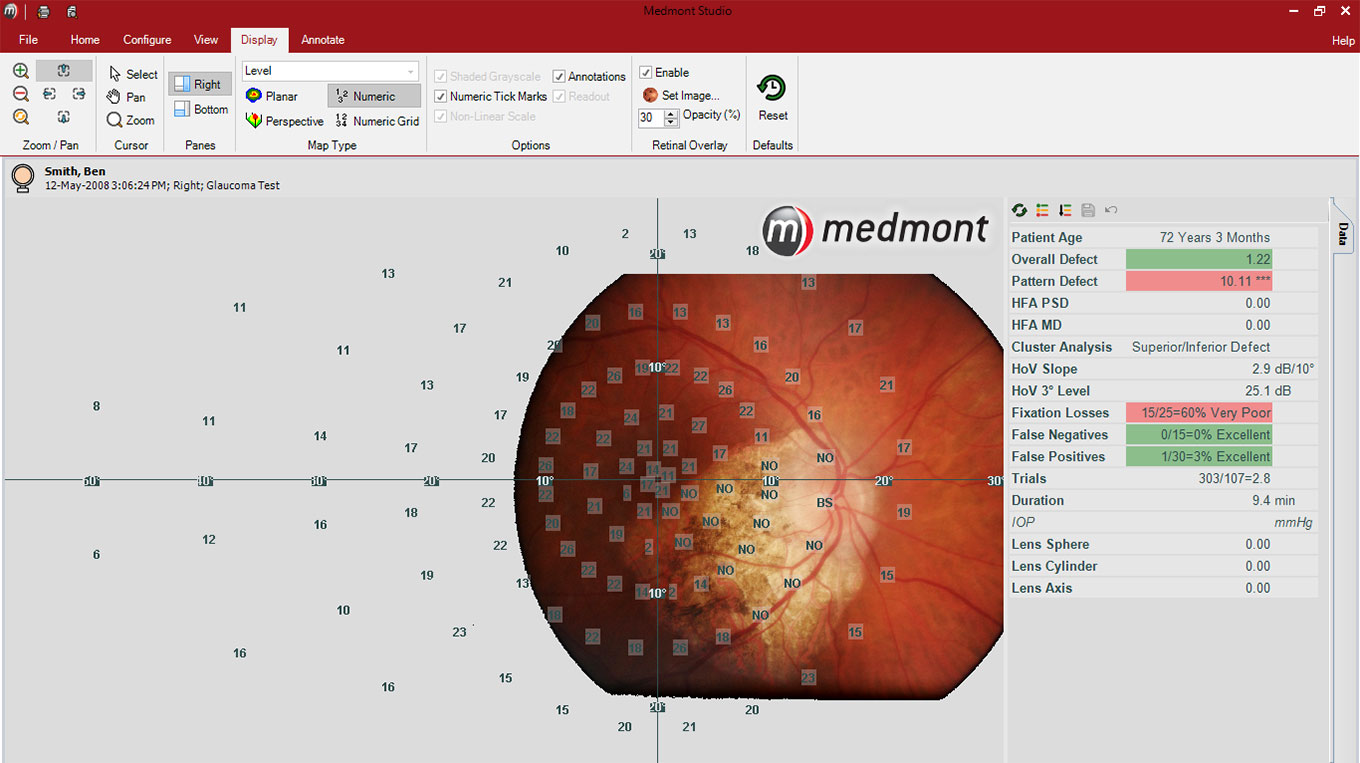This screenshot has width=1360, height=763.
Task: Open the Annotate ribbon tab
Action: (322, 40)
